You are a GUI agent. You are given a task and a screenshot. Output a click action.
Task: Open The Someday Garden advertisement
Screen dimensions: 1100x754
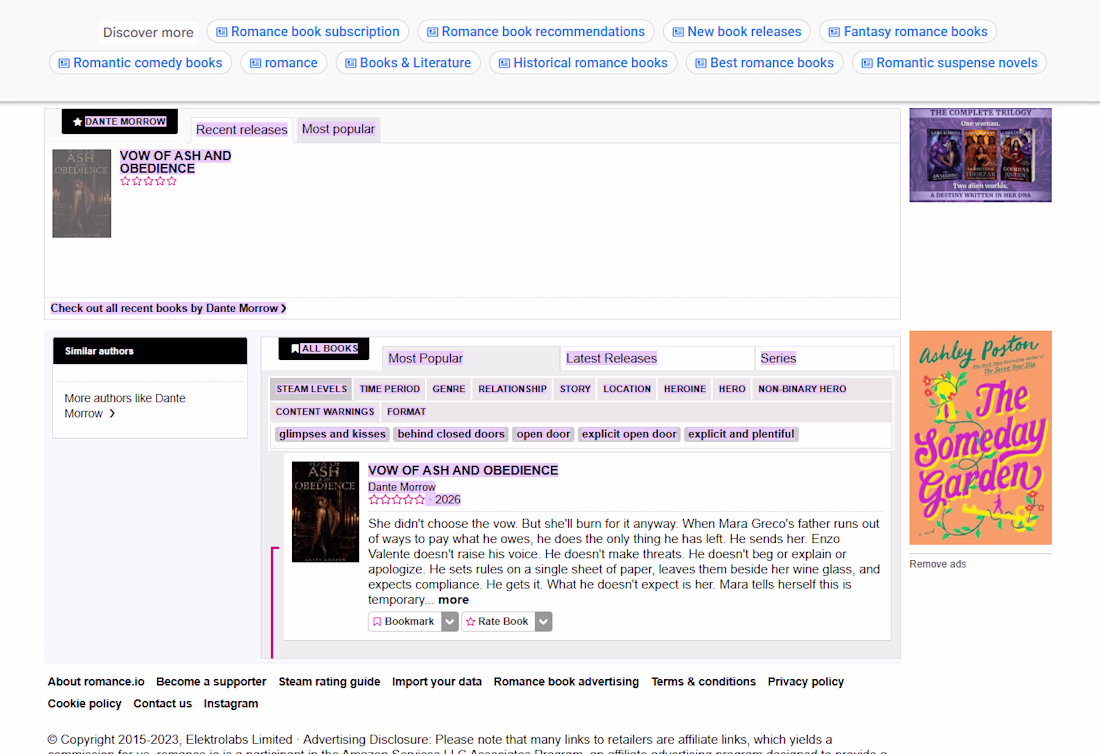980,438
